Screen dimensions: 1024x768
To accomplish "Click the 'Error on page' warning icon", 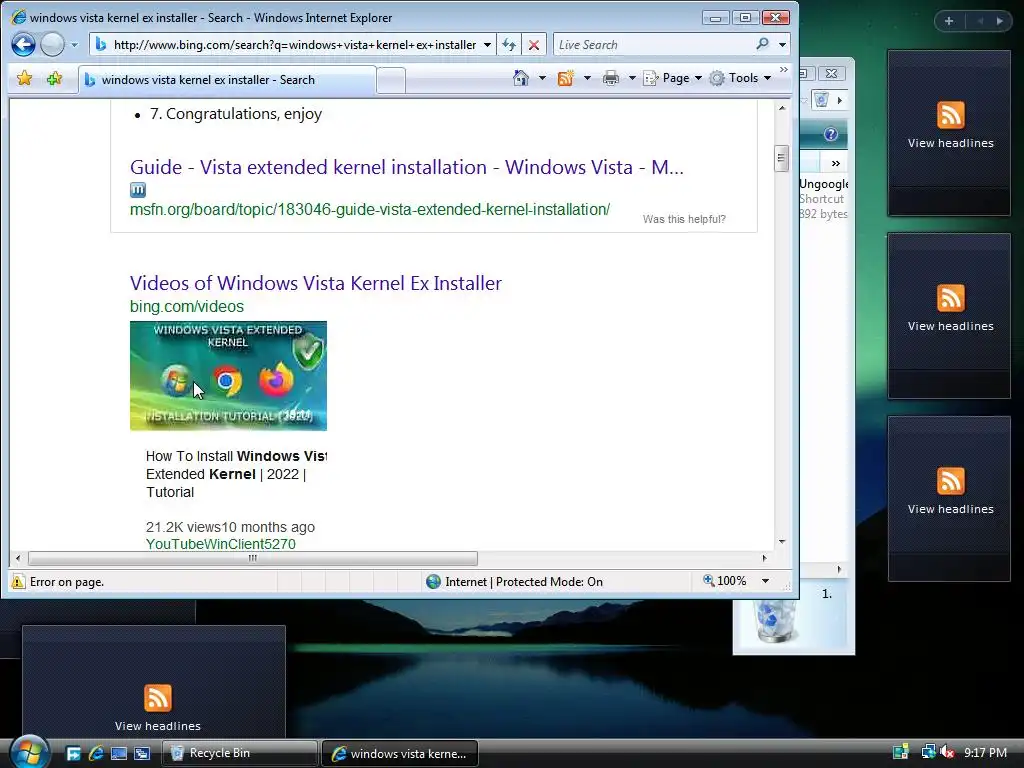I will (x=18, y=582).
